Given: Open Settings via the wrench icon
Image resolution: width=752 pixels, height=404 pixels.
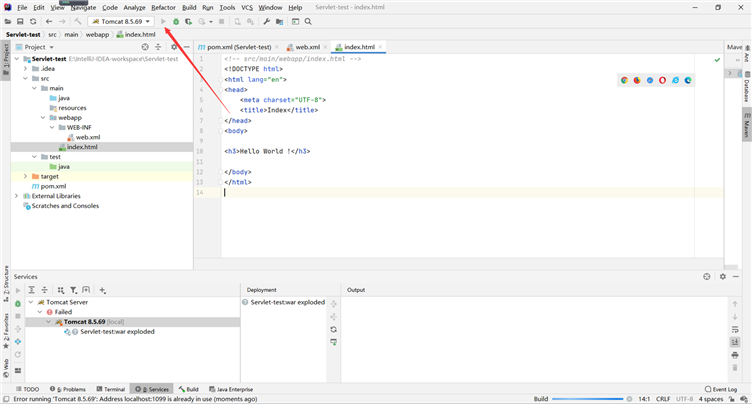Looking at the screenshot, I should click(x=267, y=22).
